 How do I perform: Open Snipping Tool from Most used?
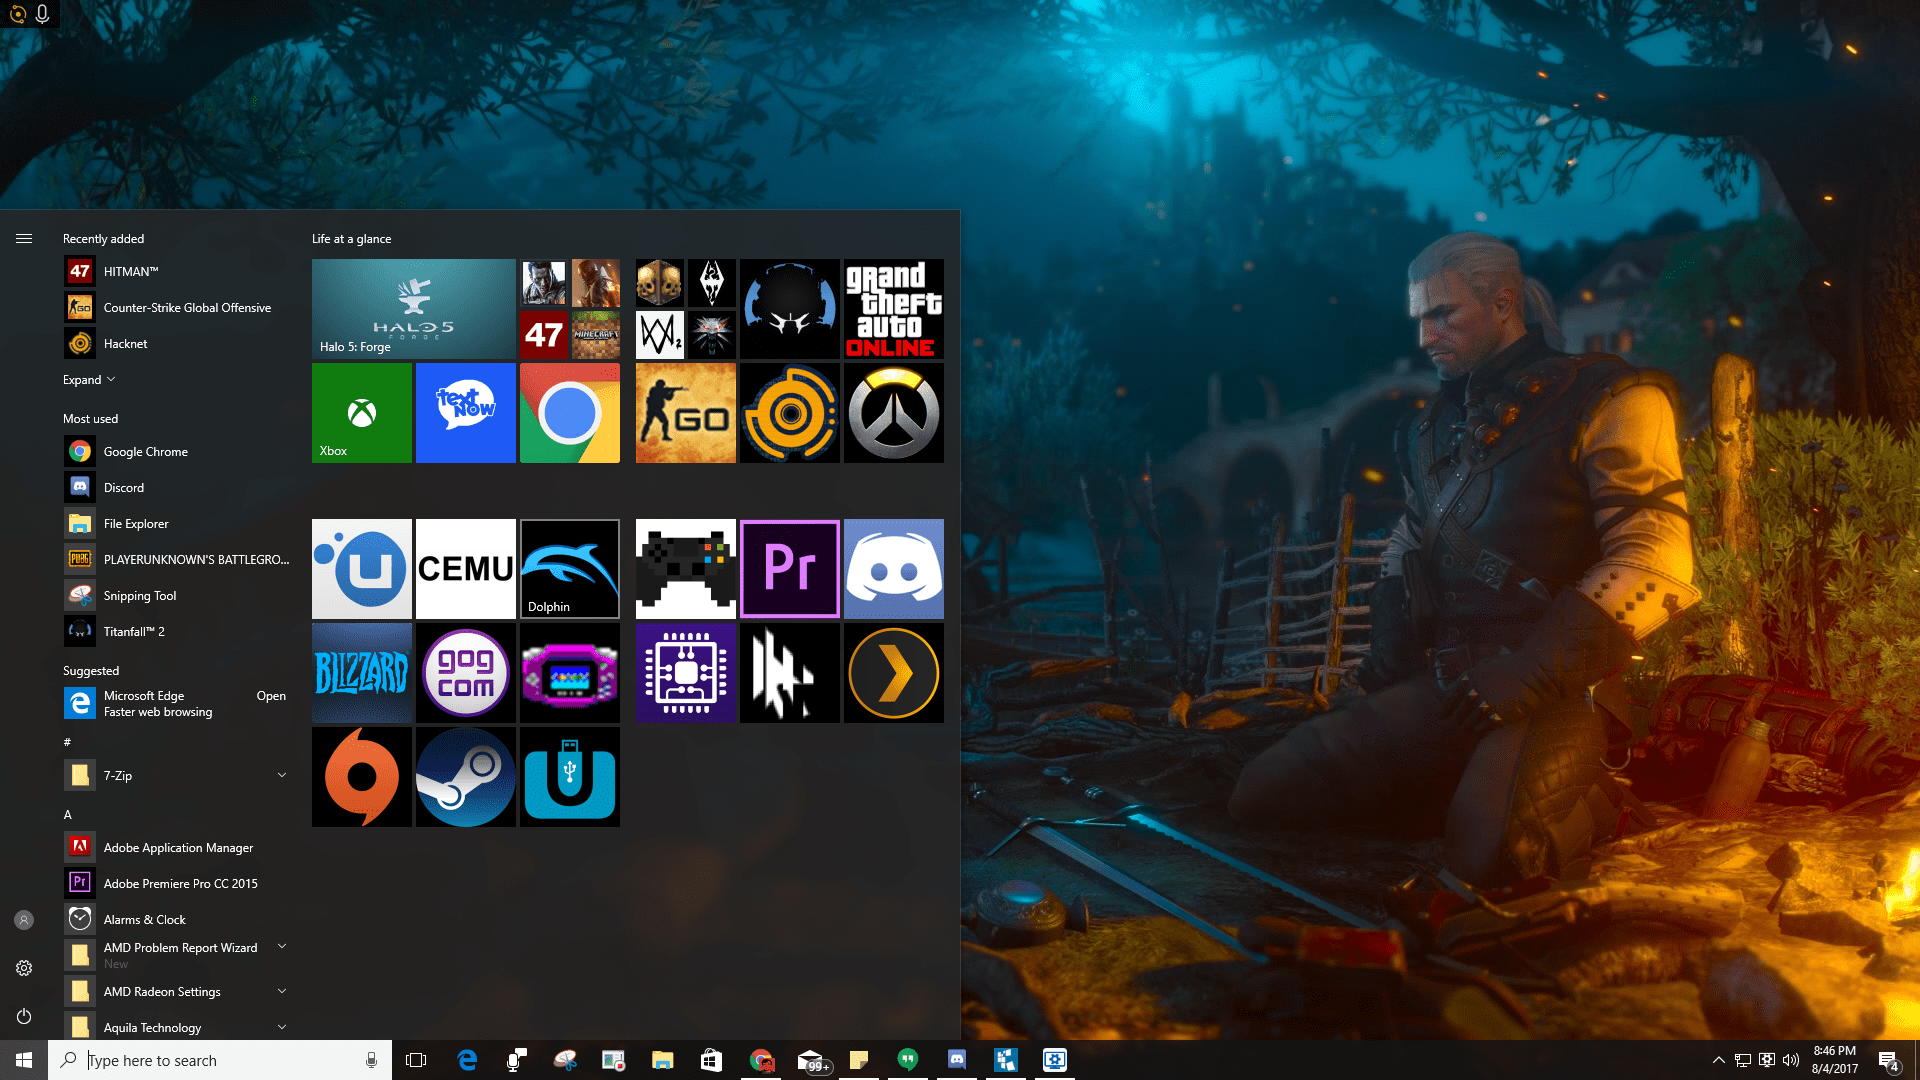coord(140,596)
